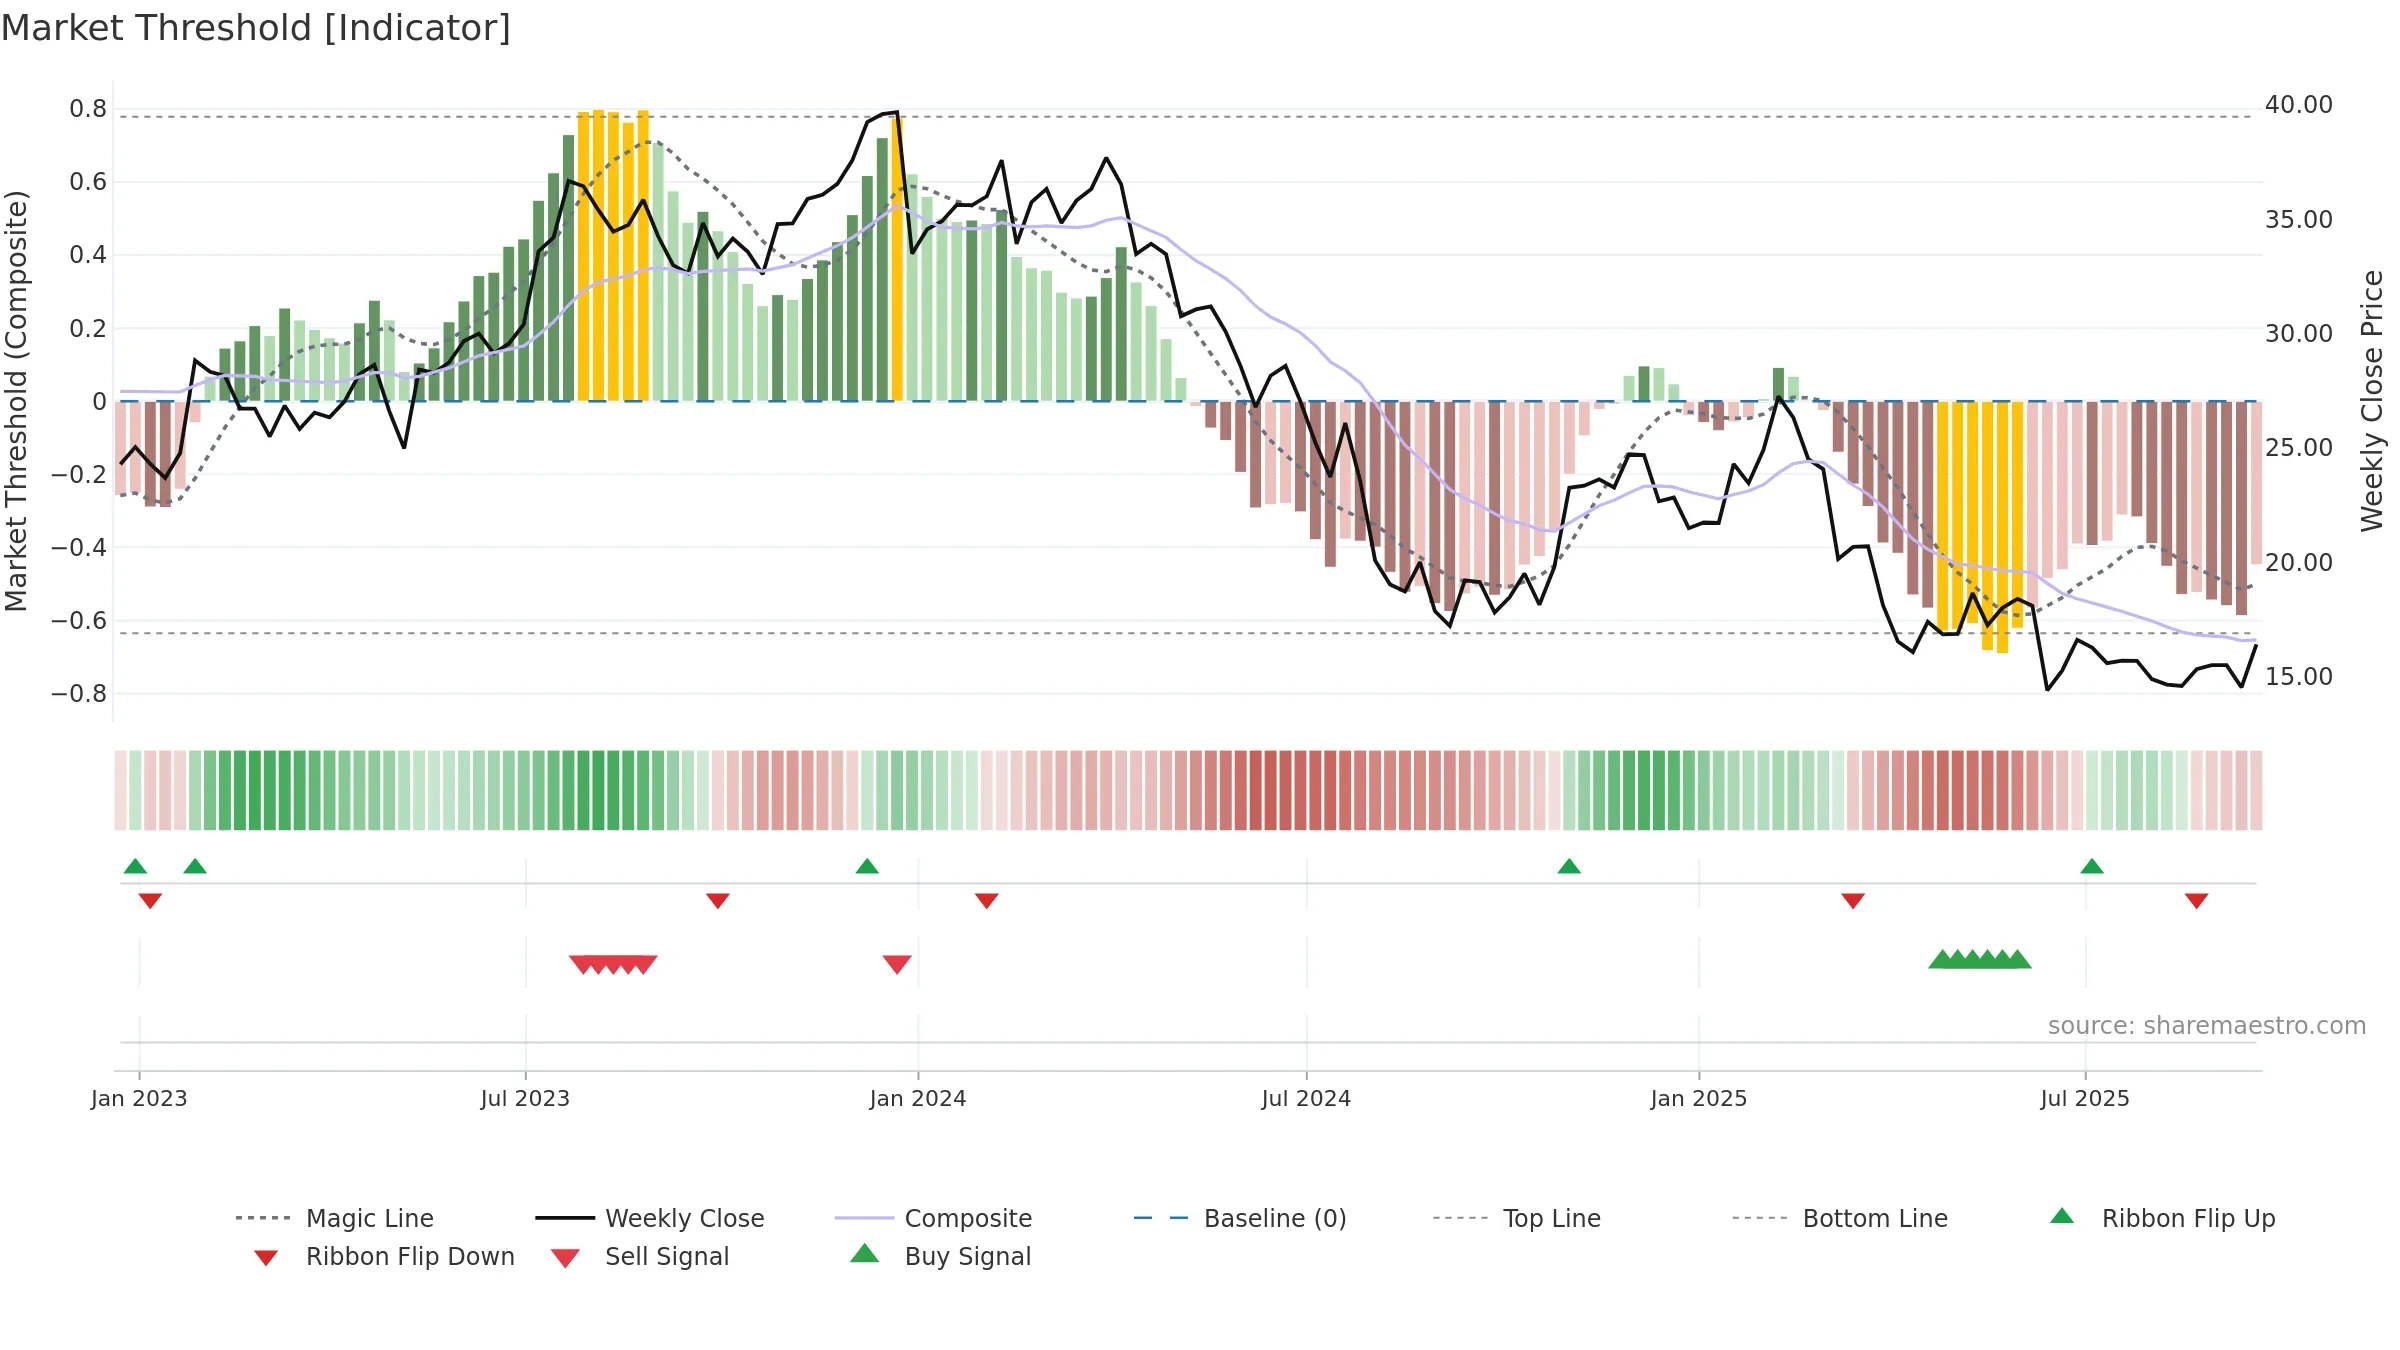Click the 40.00 right axis tick
The height and width of the screenshot is (1350, 2400).
tap(2299, 105)
